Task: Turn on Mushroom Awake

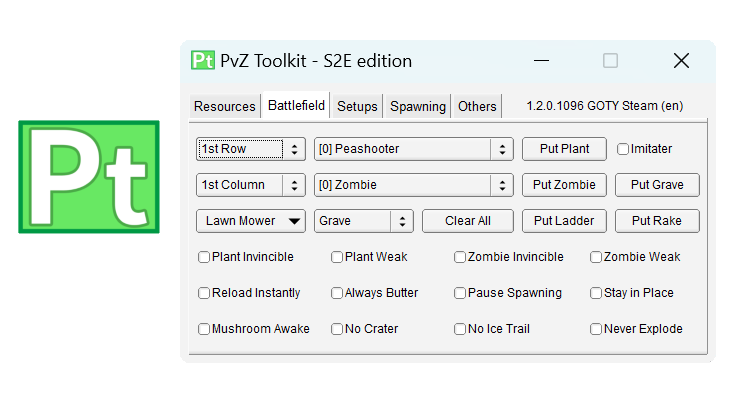Action: point(204,329)
